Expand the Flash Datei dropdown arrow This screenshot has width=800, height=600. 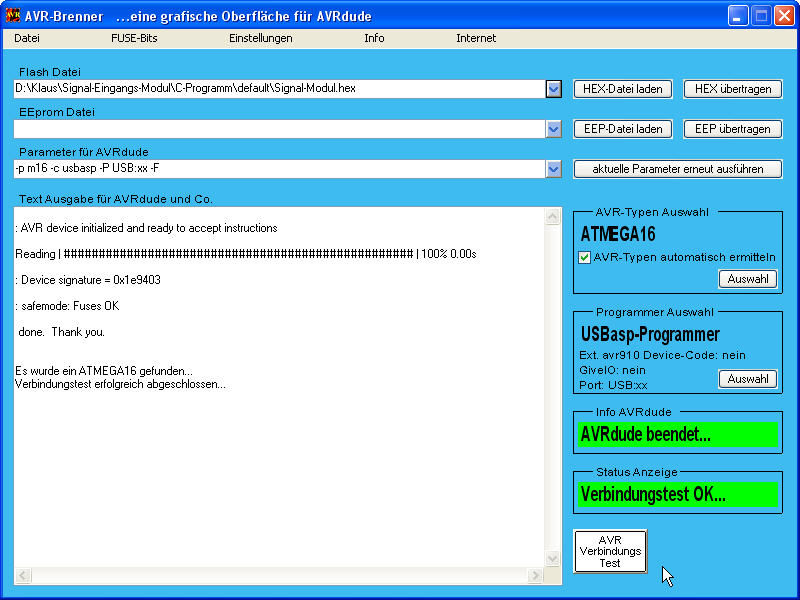pos(554,89)
